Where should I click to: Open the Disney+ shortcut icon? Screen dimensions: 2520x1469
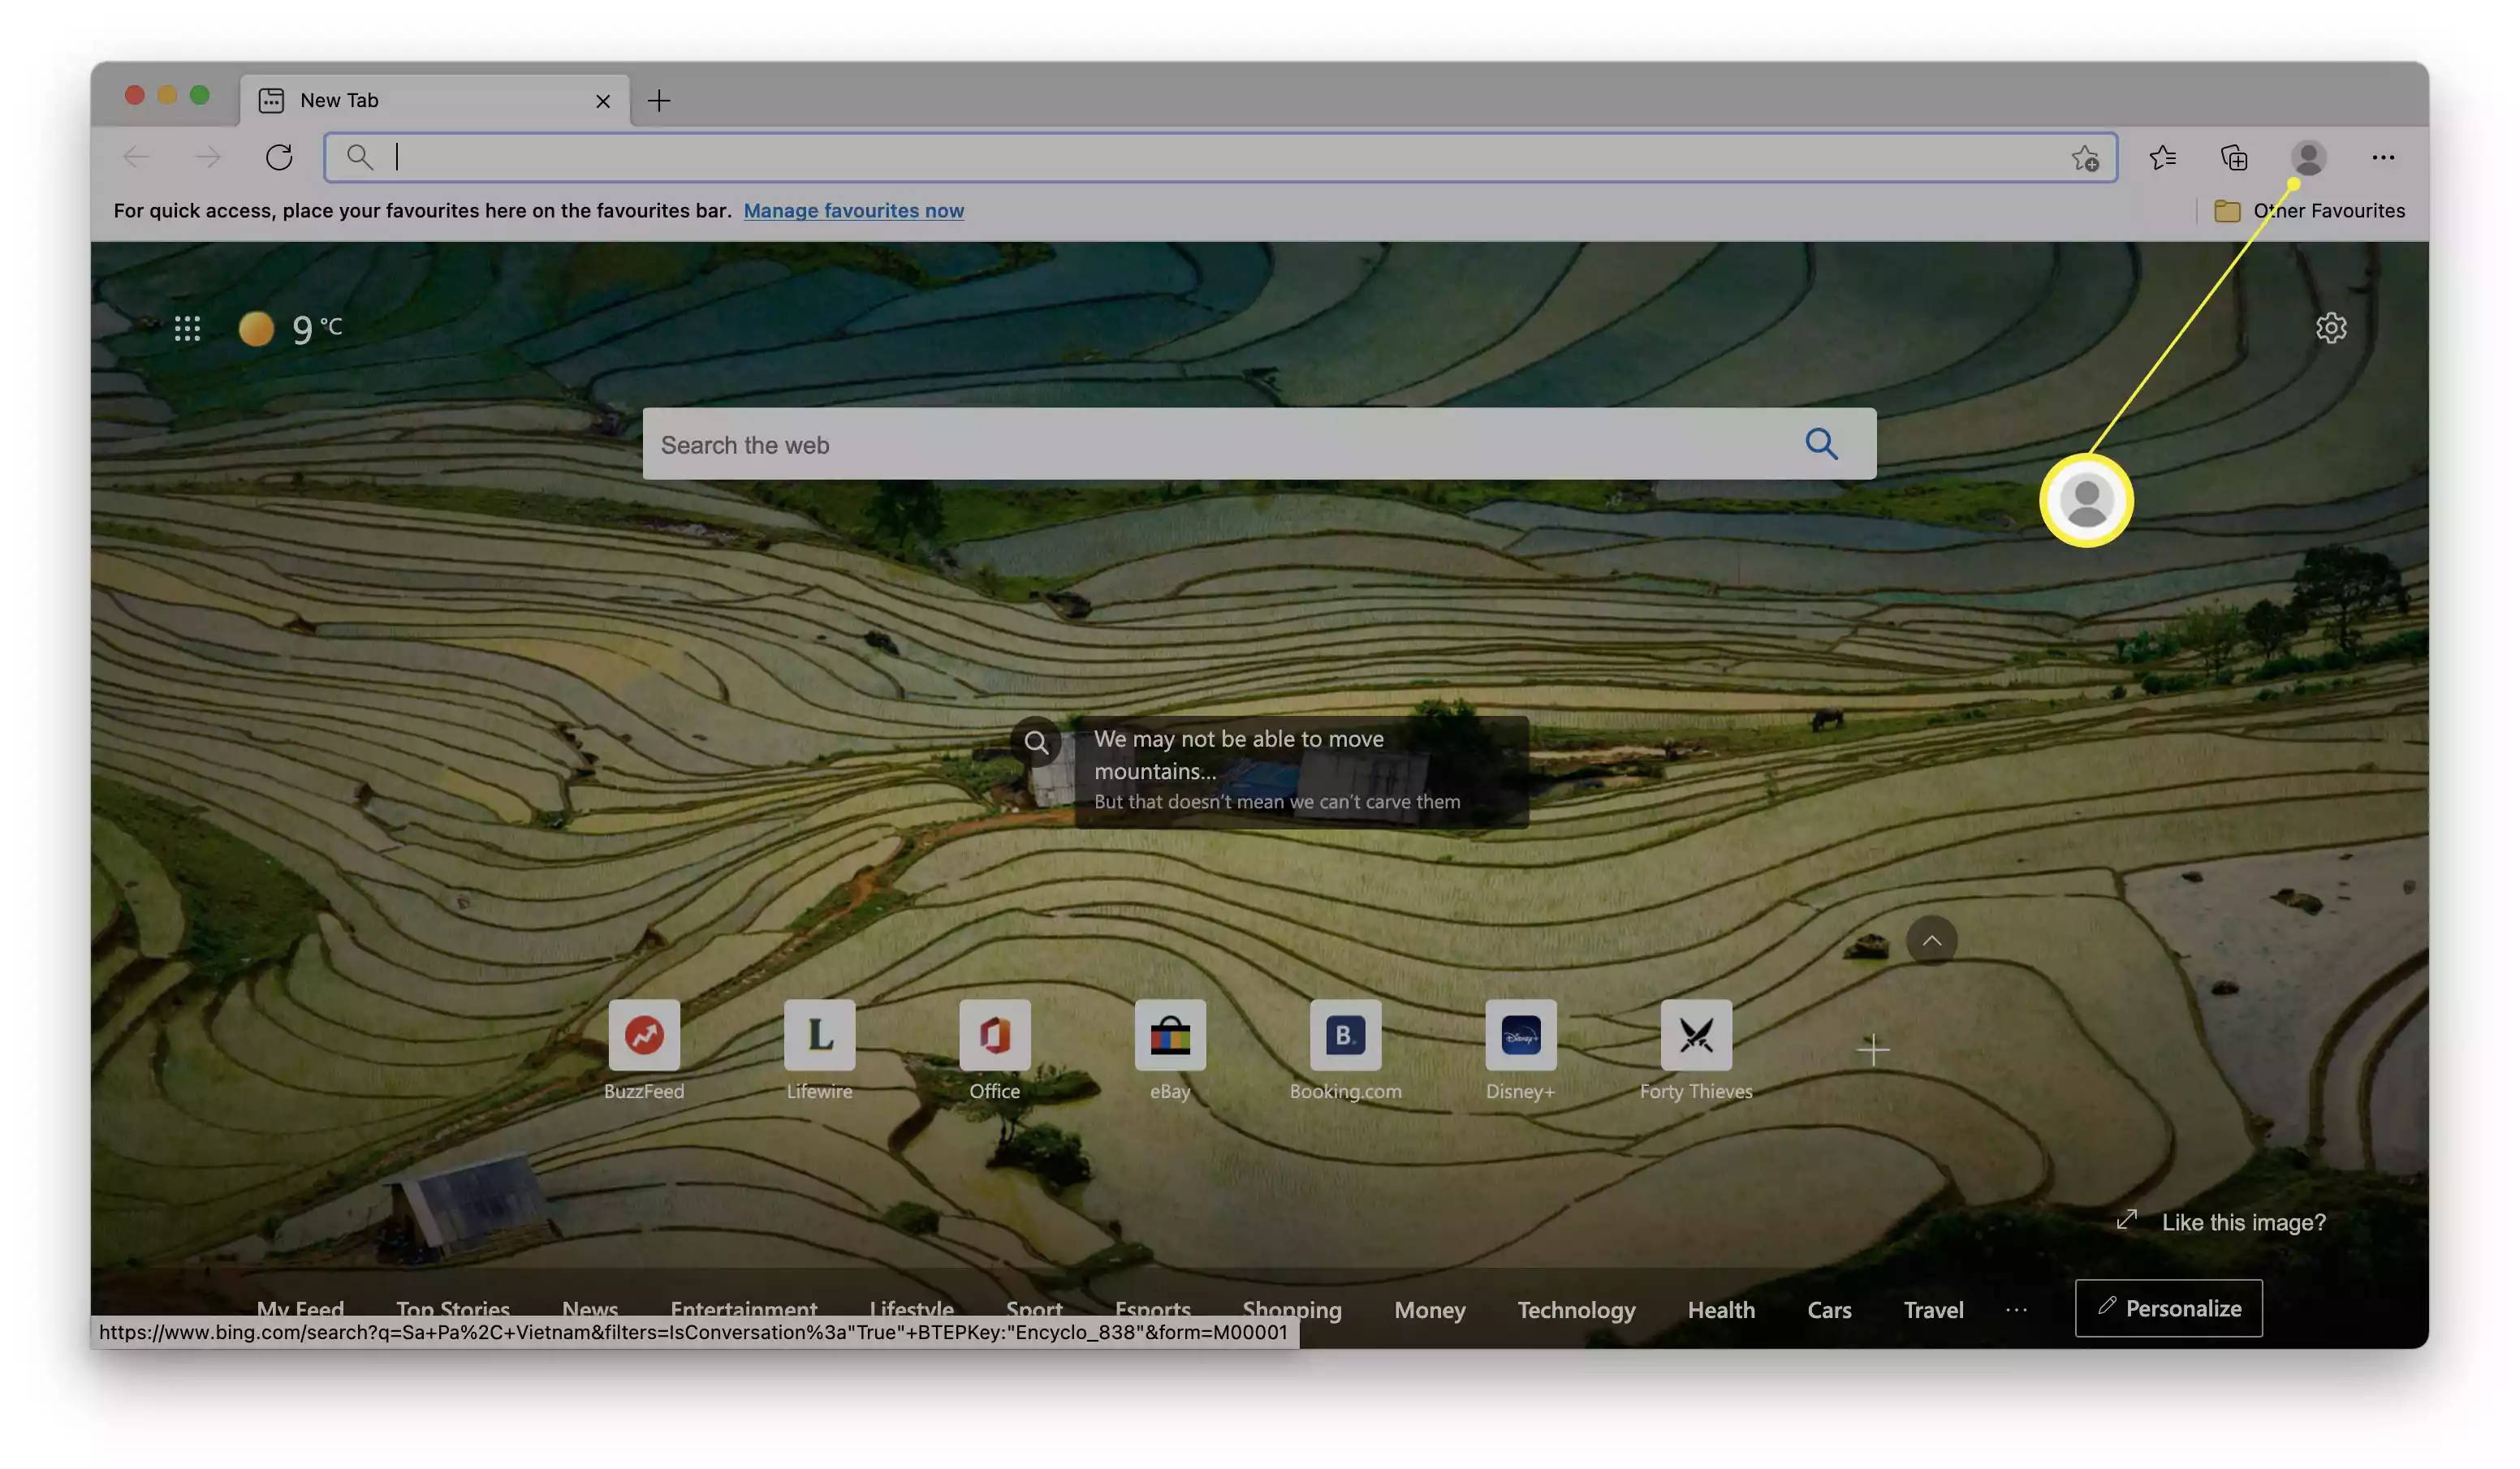coord(1520,1033)
